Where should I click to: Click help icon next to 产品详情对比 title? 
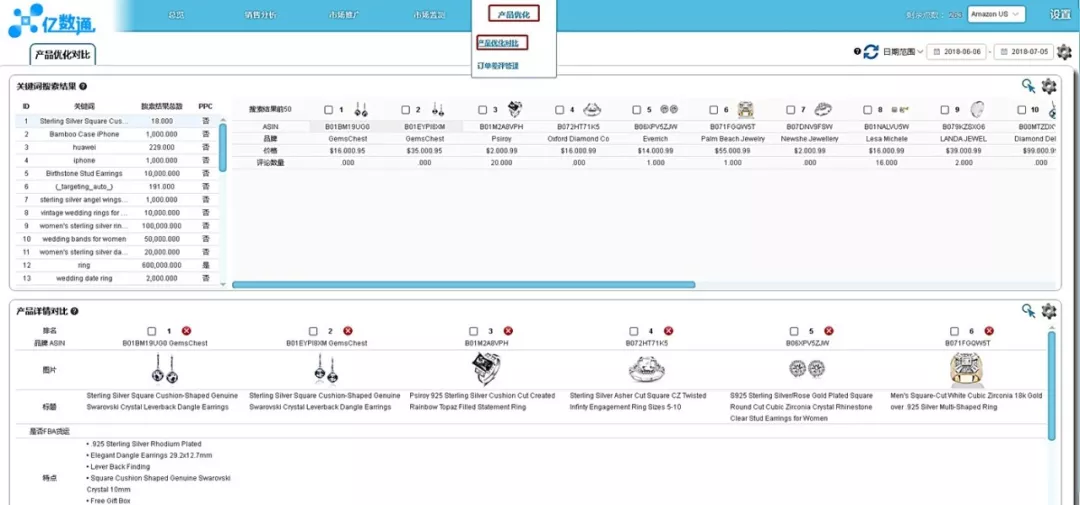(x=74, y=311)
